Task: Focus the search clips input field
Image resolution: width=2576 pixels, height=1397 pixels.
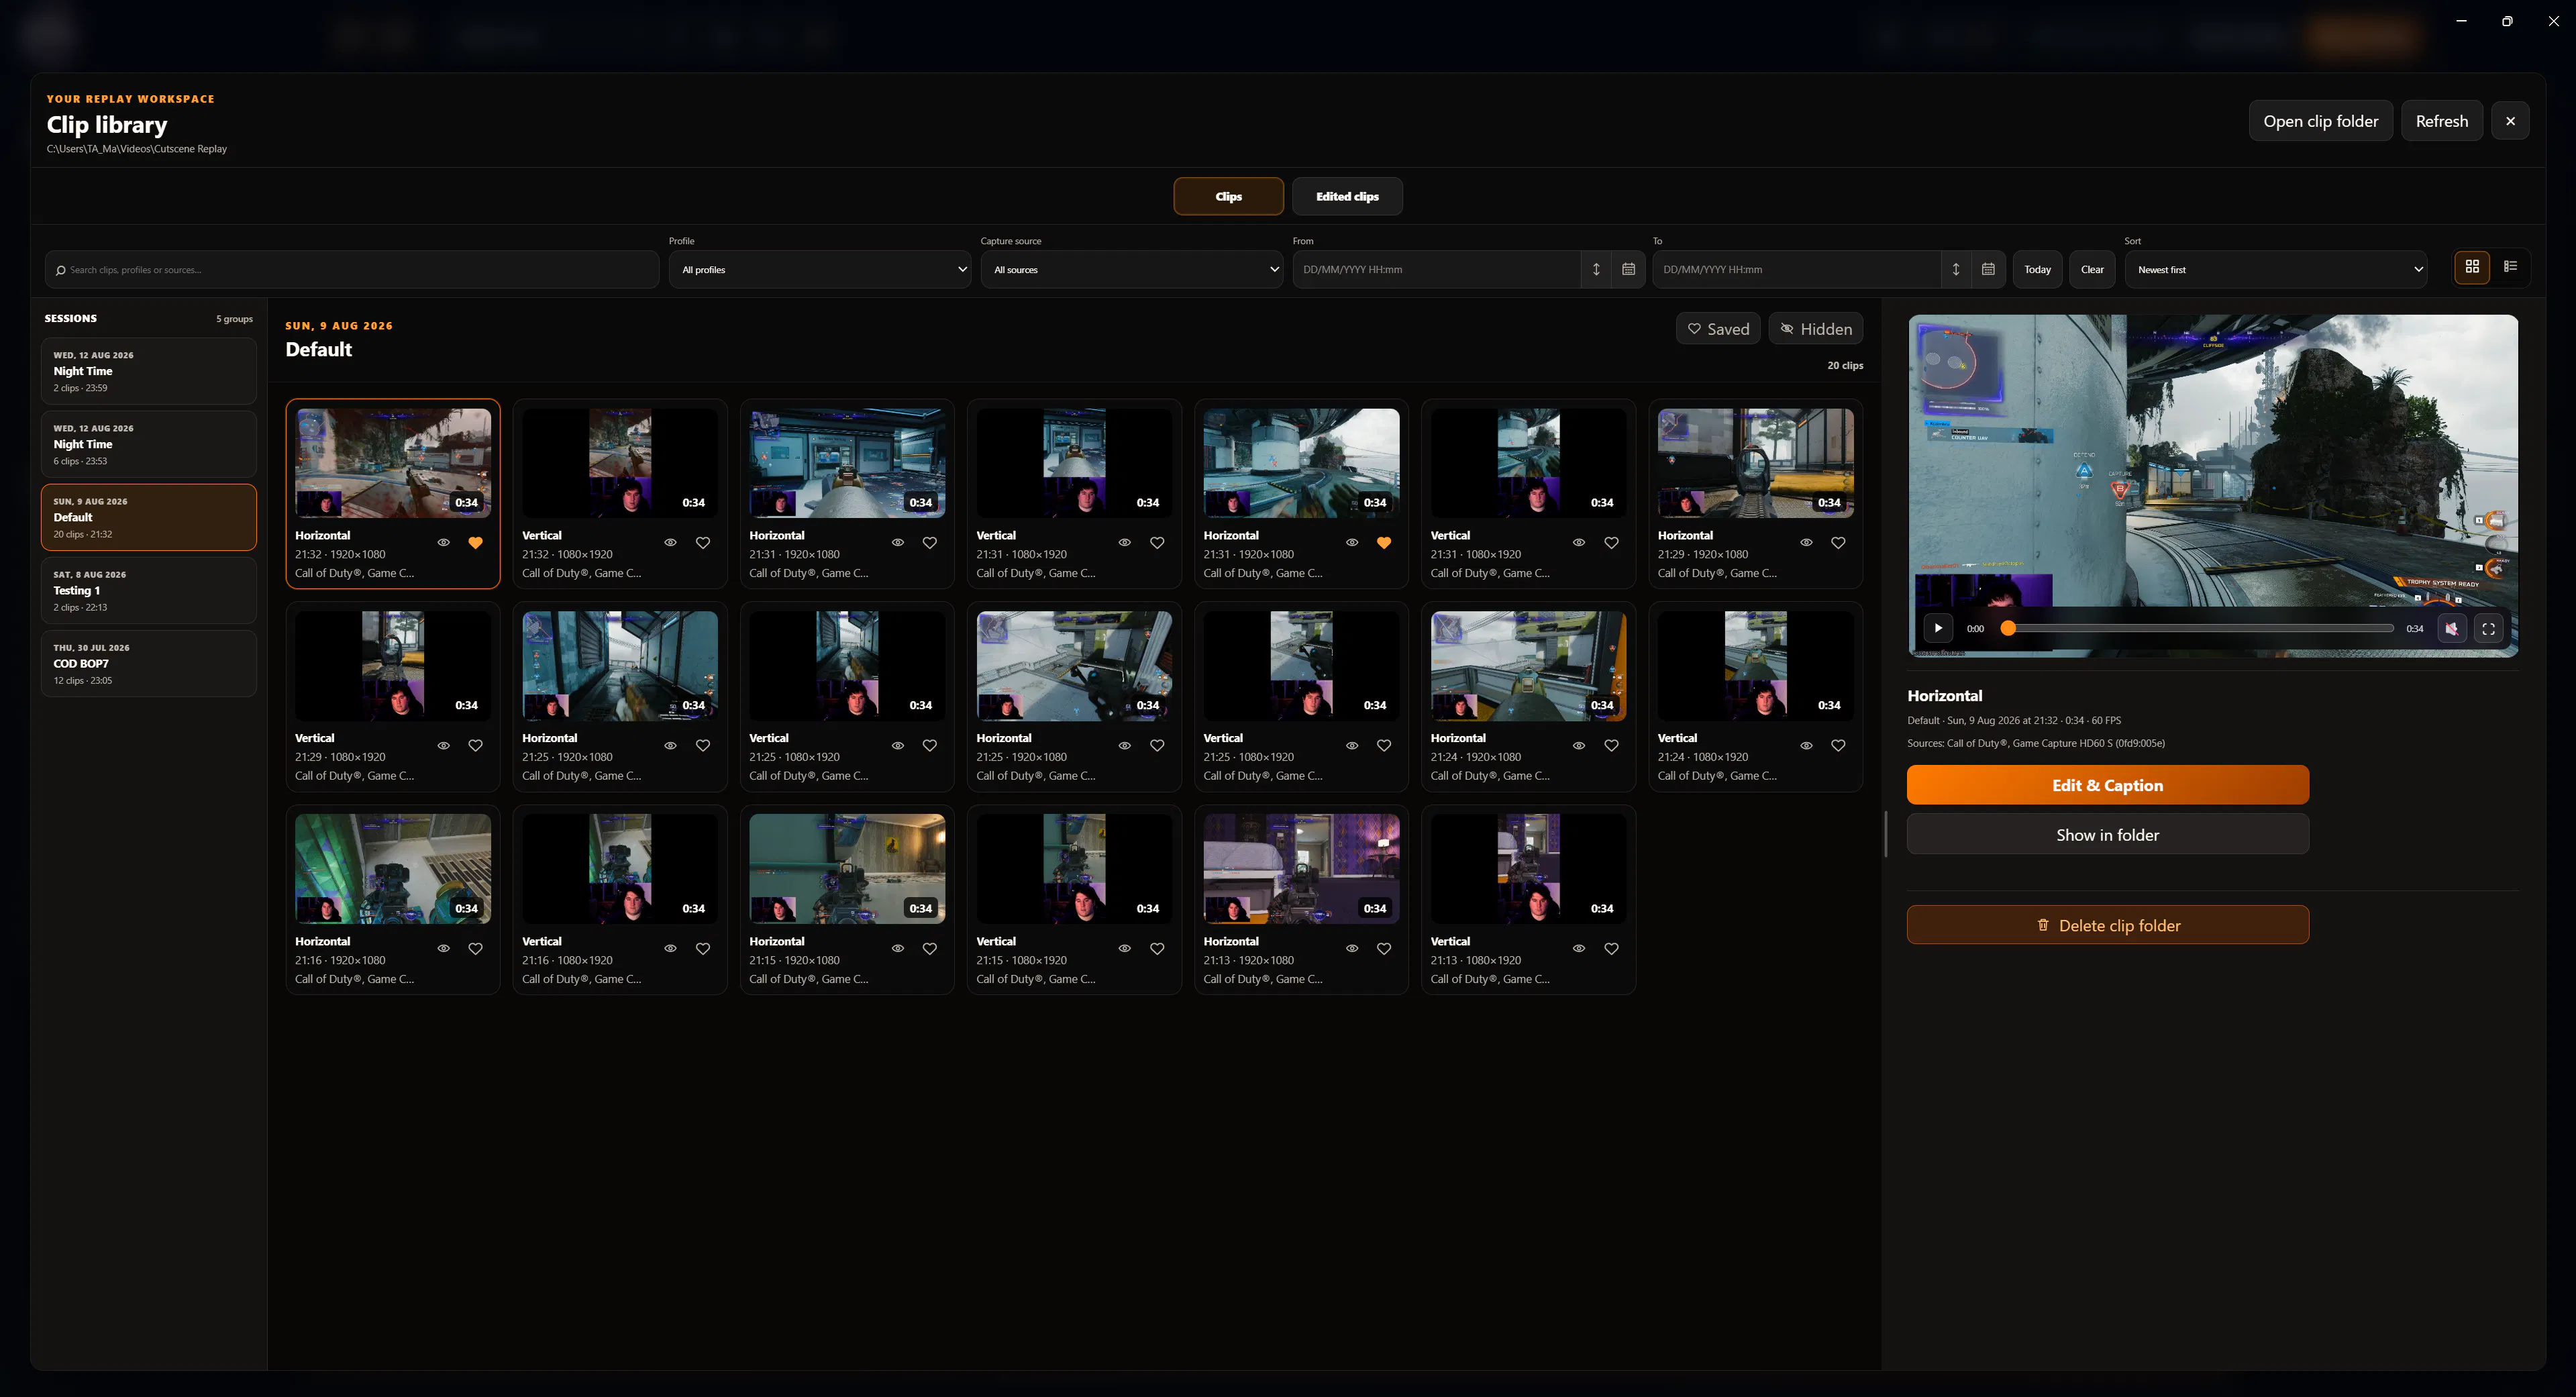Action: point(352,270)
